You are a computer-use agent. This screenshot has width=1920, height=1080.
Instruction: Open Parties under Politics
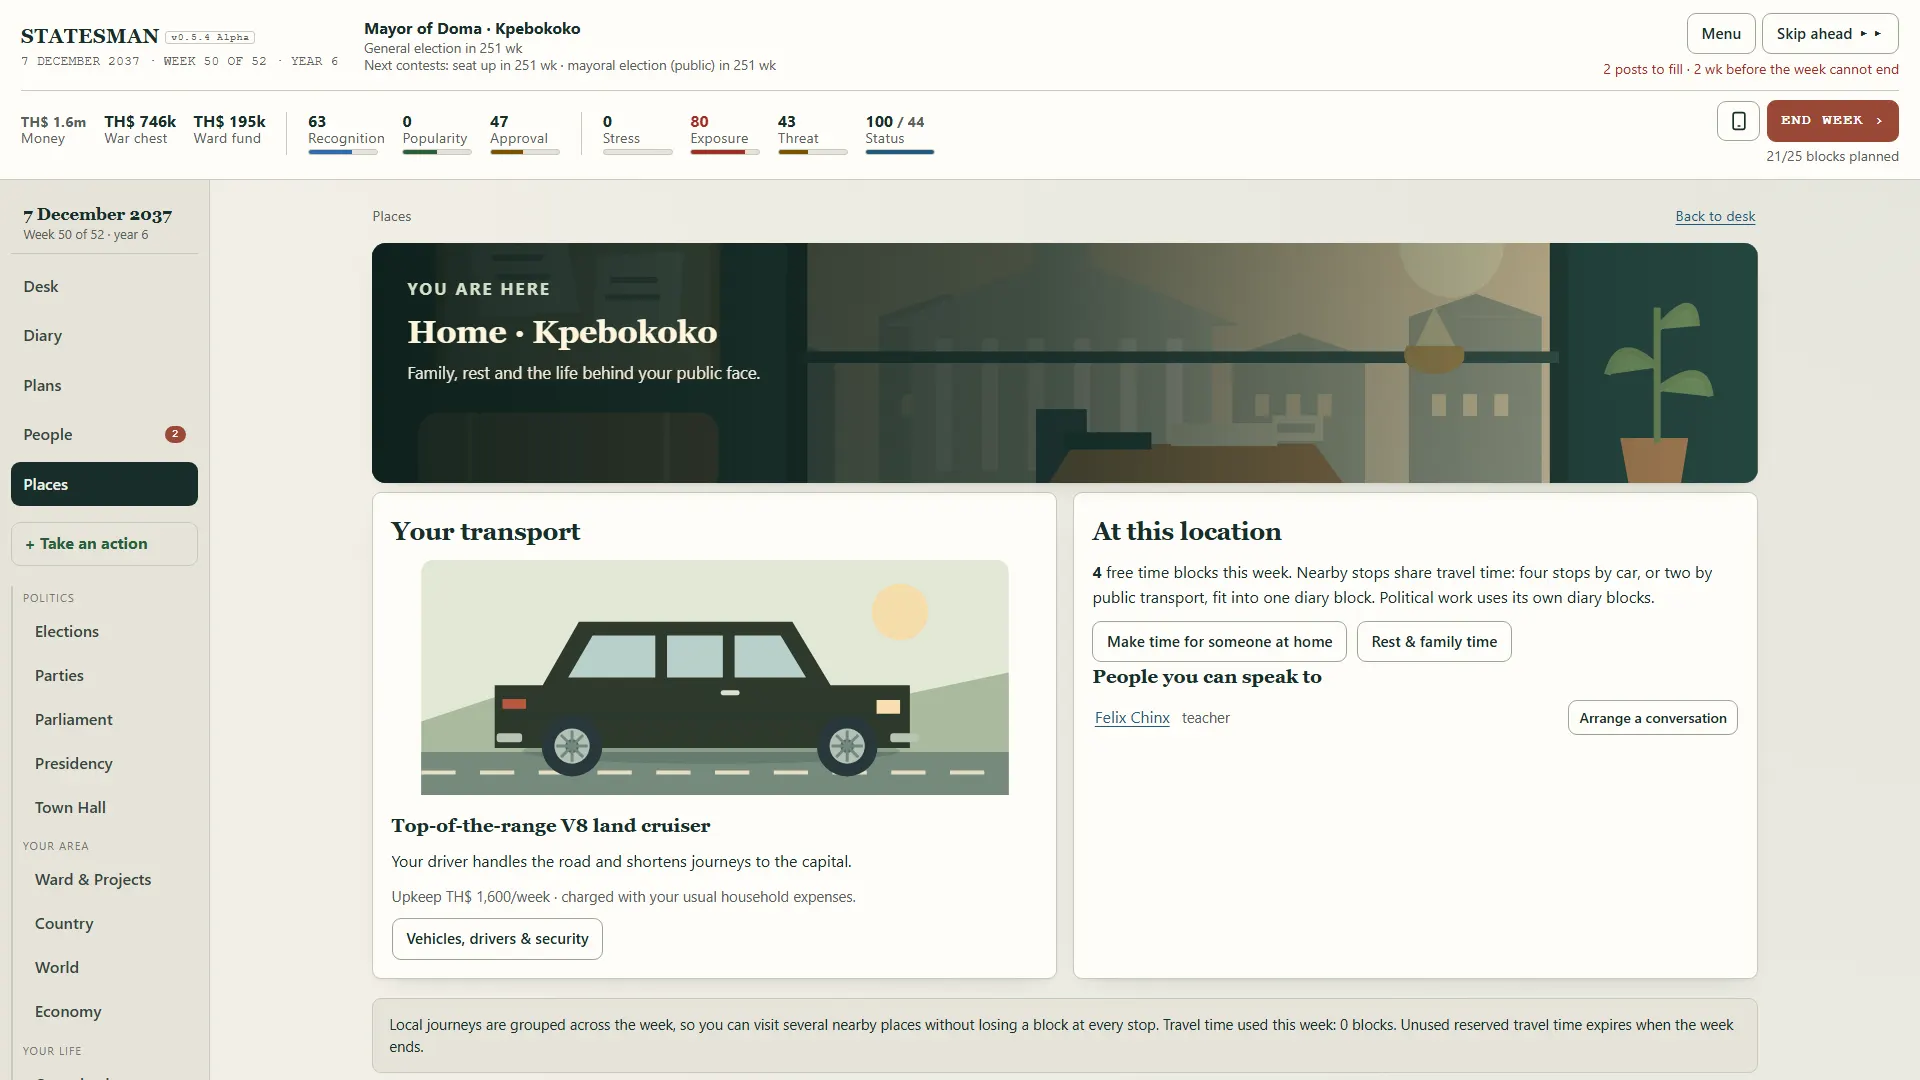point(59,675)
